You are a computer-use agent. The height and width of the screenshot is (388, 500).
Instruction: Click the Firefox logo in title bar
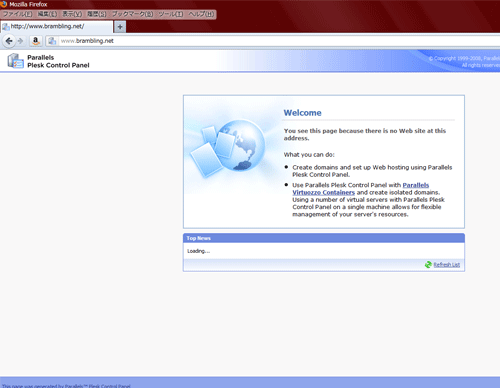tap(3, 4)
